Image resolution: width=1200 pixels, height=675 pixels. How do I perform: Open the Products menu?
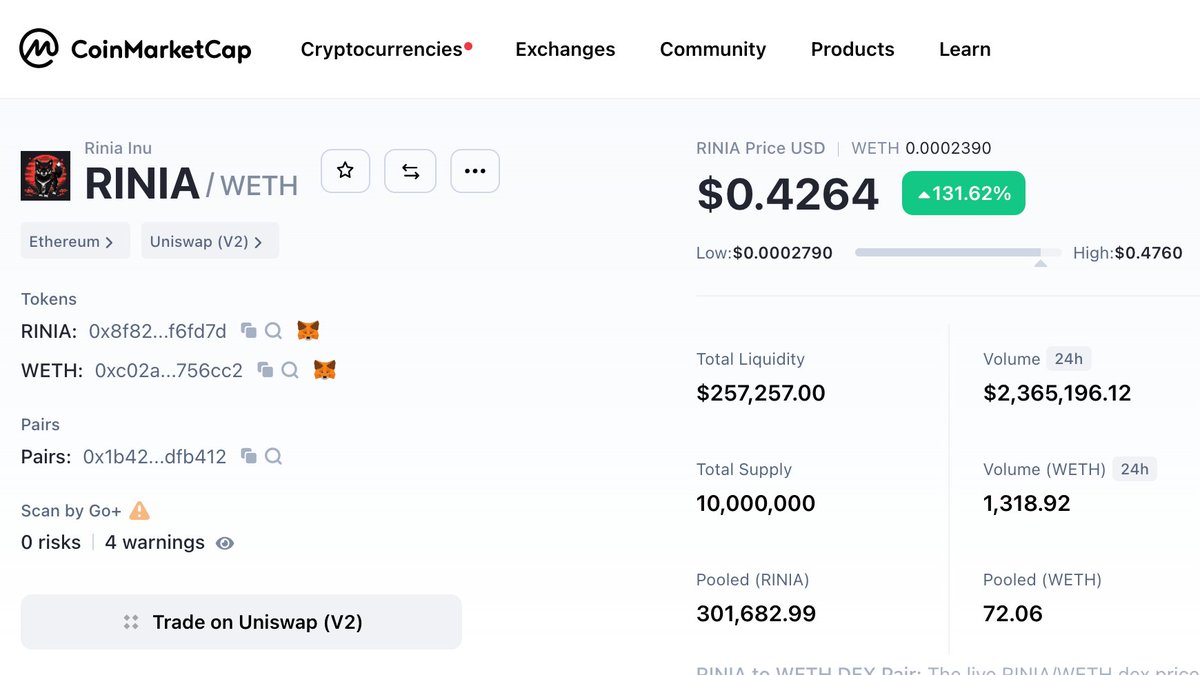(x=853, y=49)
